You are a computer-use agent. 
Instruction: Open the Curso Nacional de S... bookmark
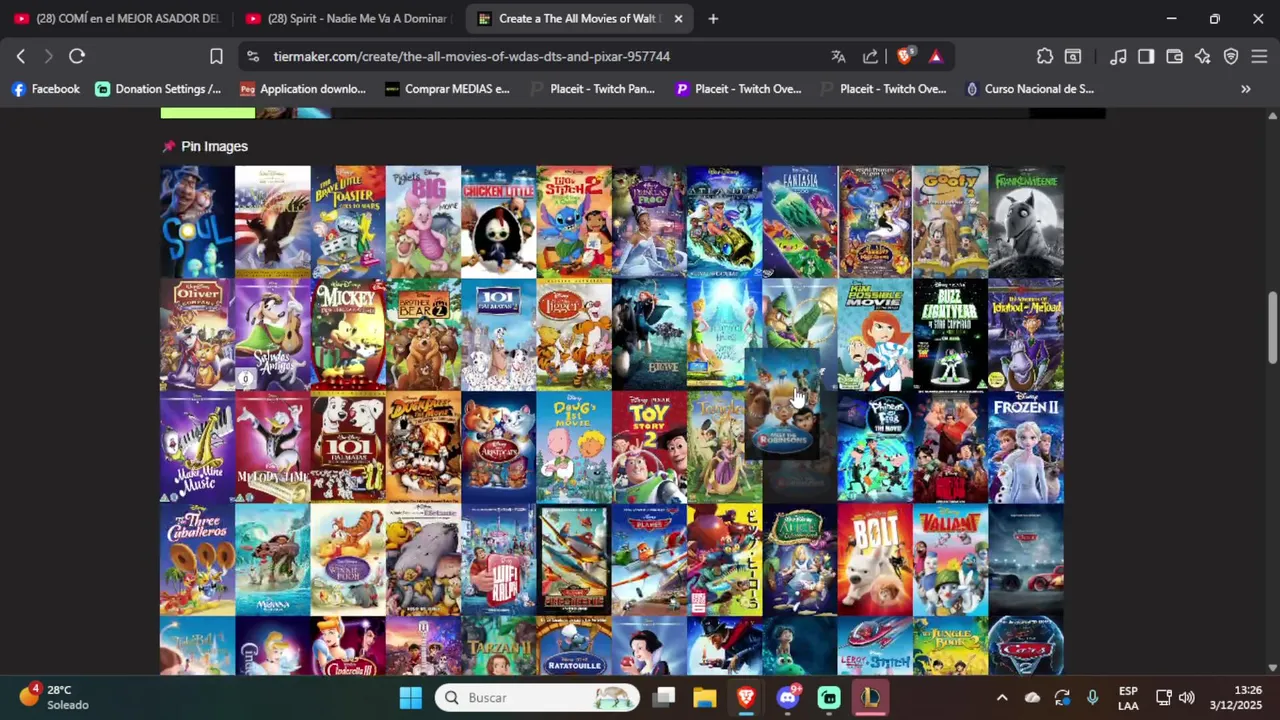(1029, 89)
